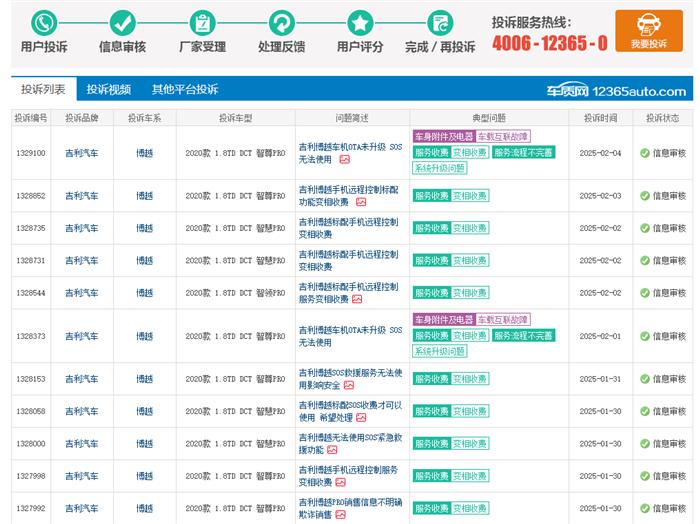Click 系统升级问题 tag in row 1328373
The height and width of the screenshot is (524, 700).
440,351
